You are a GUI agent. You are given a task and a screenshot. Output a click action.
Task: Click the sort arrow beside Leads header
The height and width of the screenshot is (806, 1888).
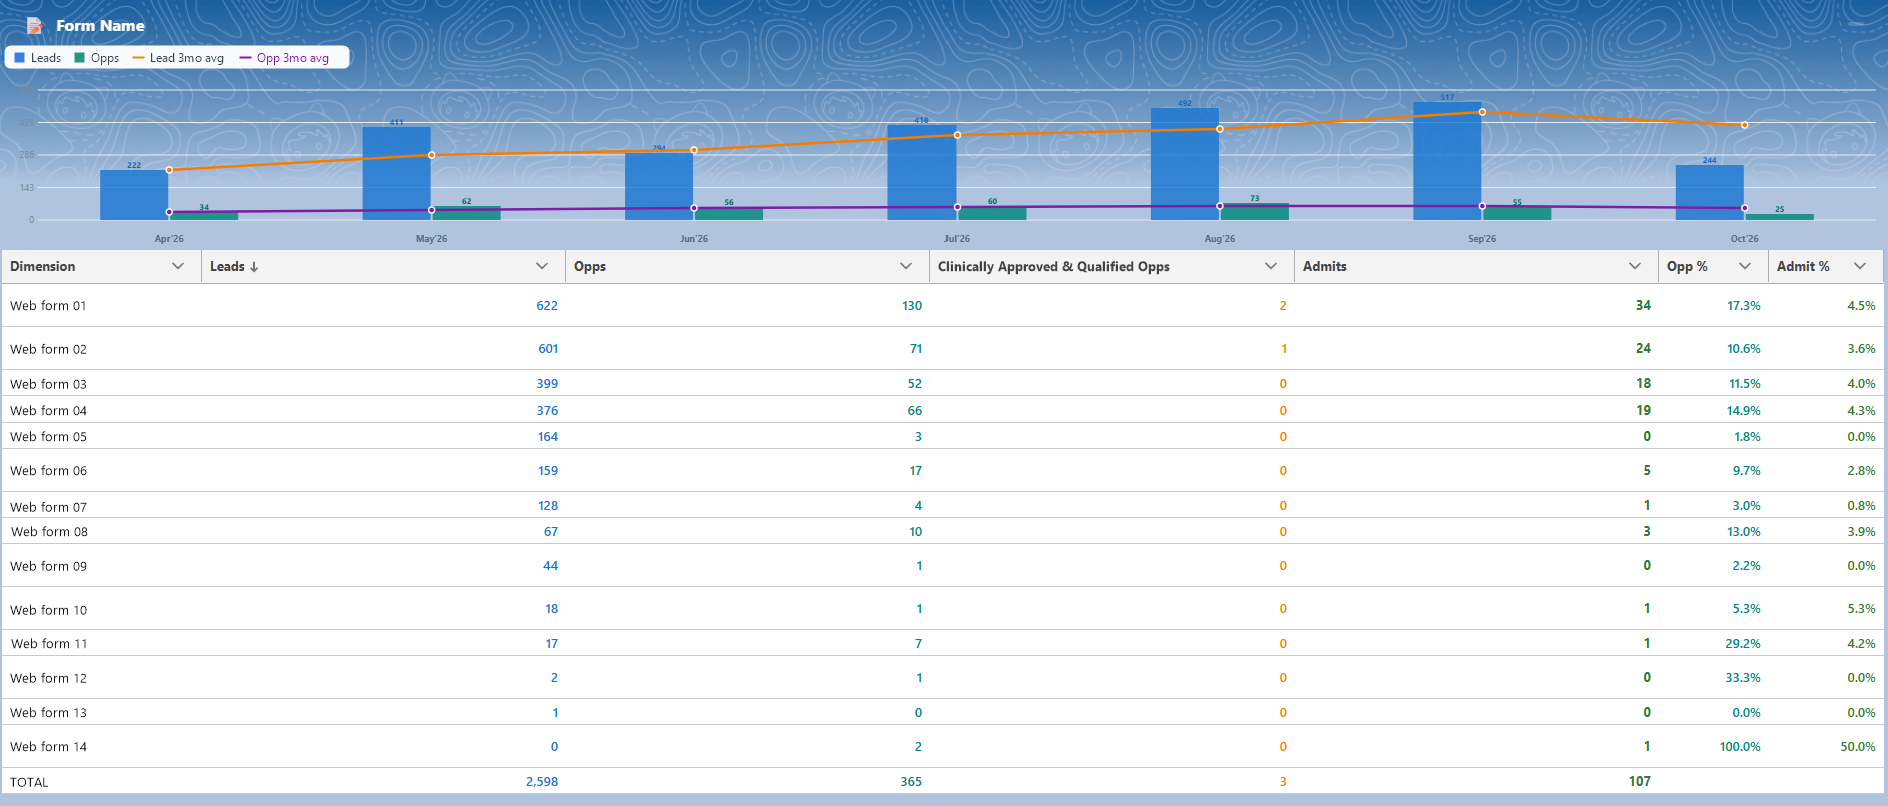254,267
